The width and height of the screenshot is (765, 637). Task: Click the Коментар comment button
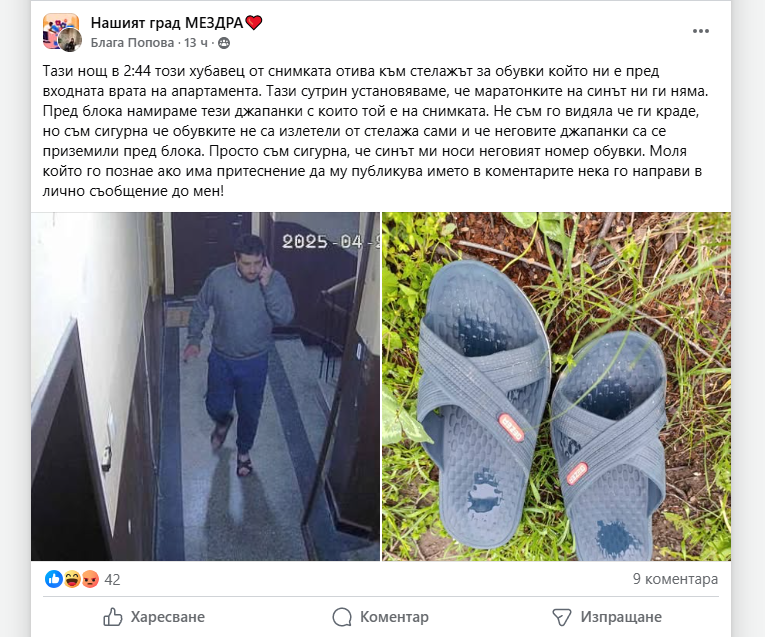[381, 617]
